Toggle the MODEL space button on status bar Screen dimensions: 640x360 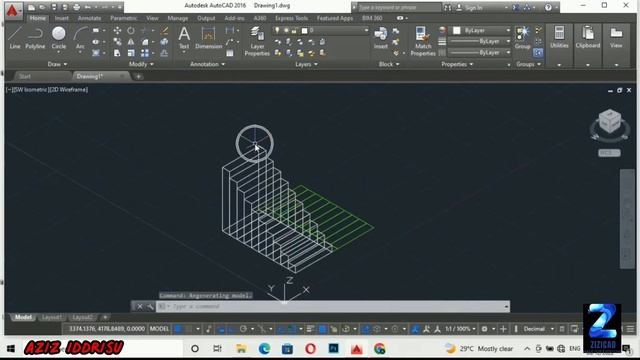(x=159, y=329)
